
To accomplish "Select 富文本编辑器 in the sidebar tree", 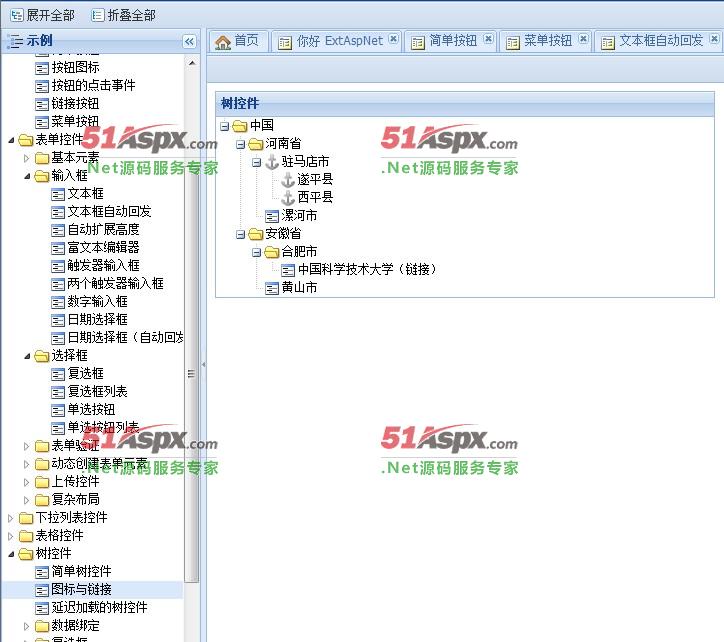I will pyautogui.click(x=103, y=248).
